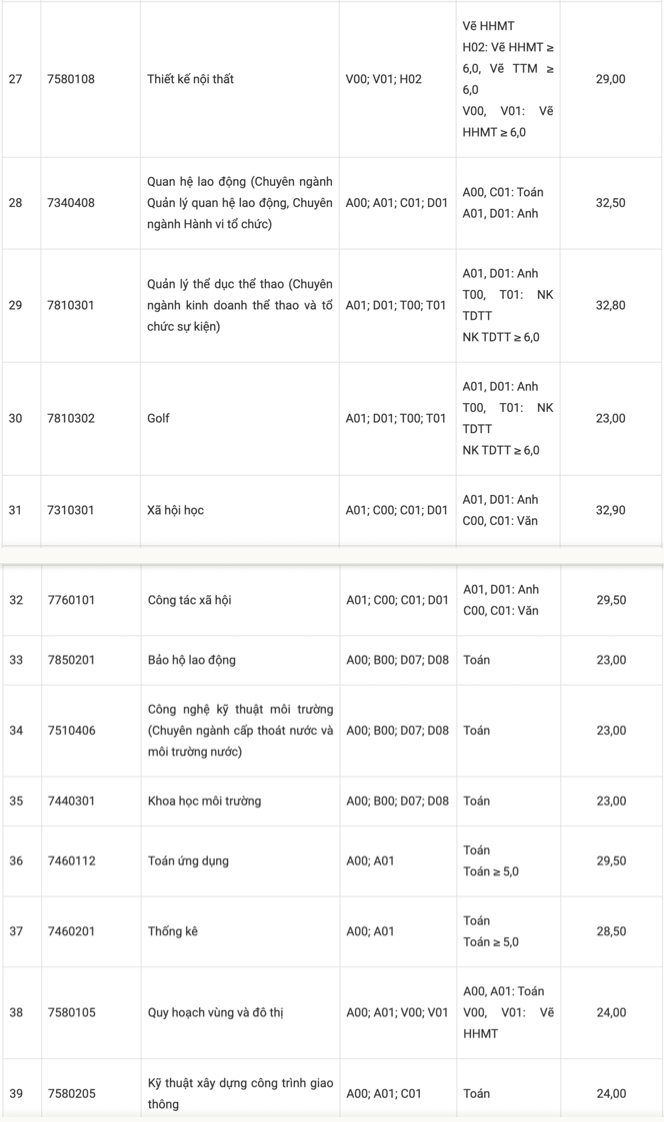The image size is (664, 1122).
Task: Click the 28,50 score for Thống kê
Action: click(x=610, y=931)
